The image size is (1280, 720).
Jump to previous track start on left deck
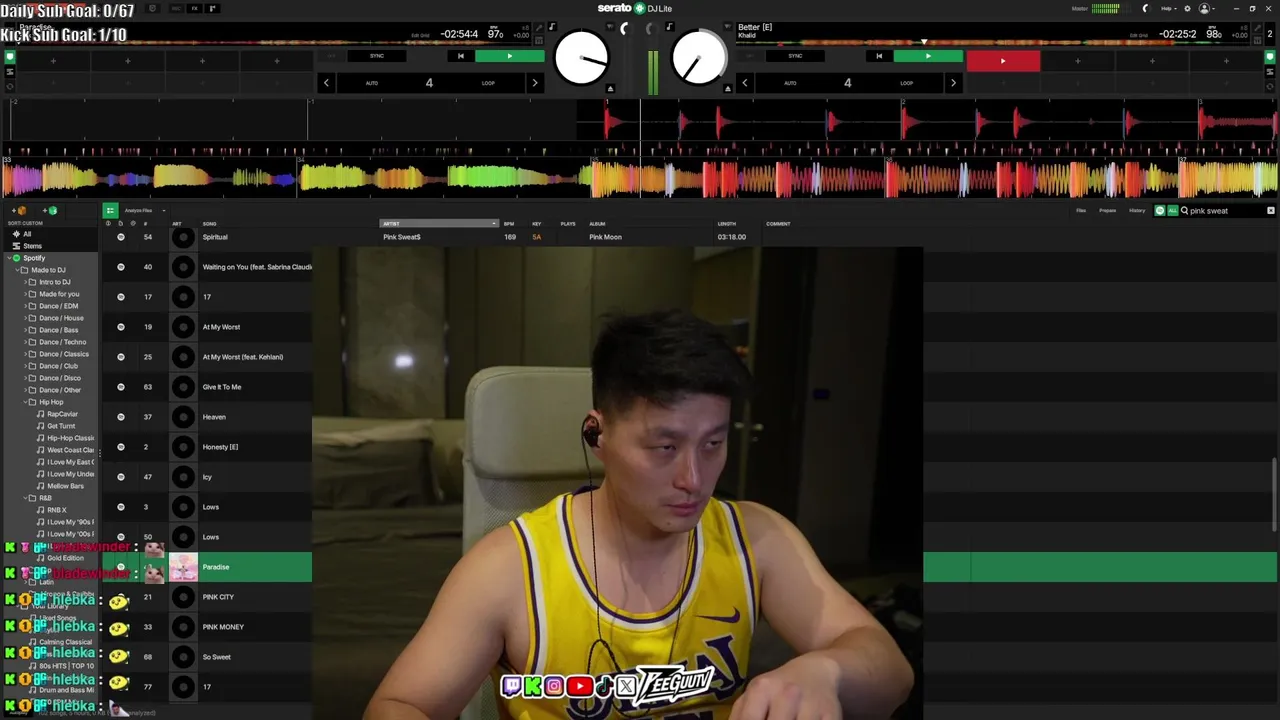(460, 56)
